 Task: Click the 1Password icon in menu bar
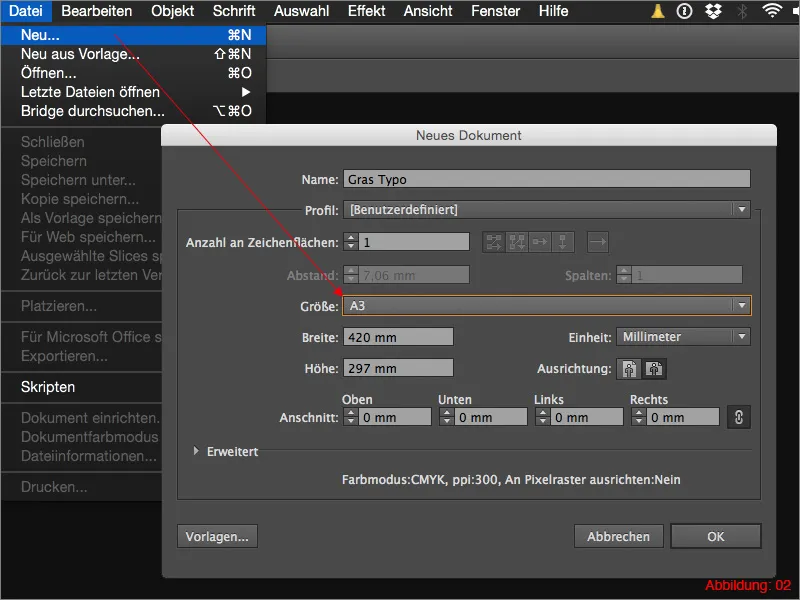[684, 11]
